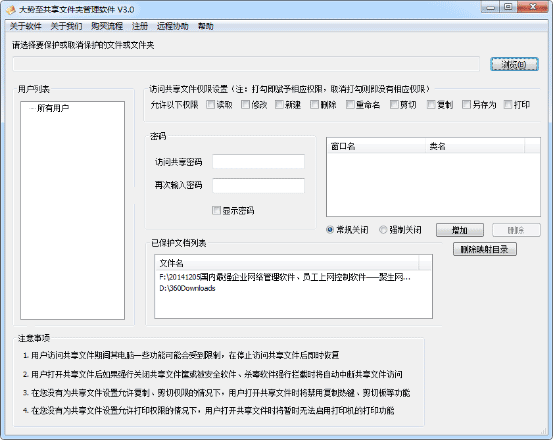Image resolution: width=554 pixels, height=441 pixels.
Task: Click the 文件名 column header
Action: (287, 263)
